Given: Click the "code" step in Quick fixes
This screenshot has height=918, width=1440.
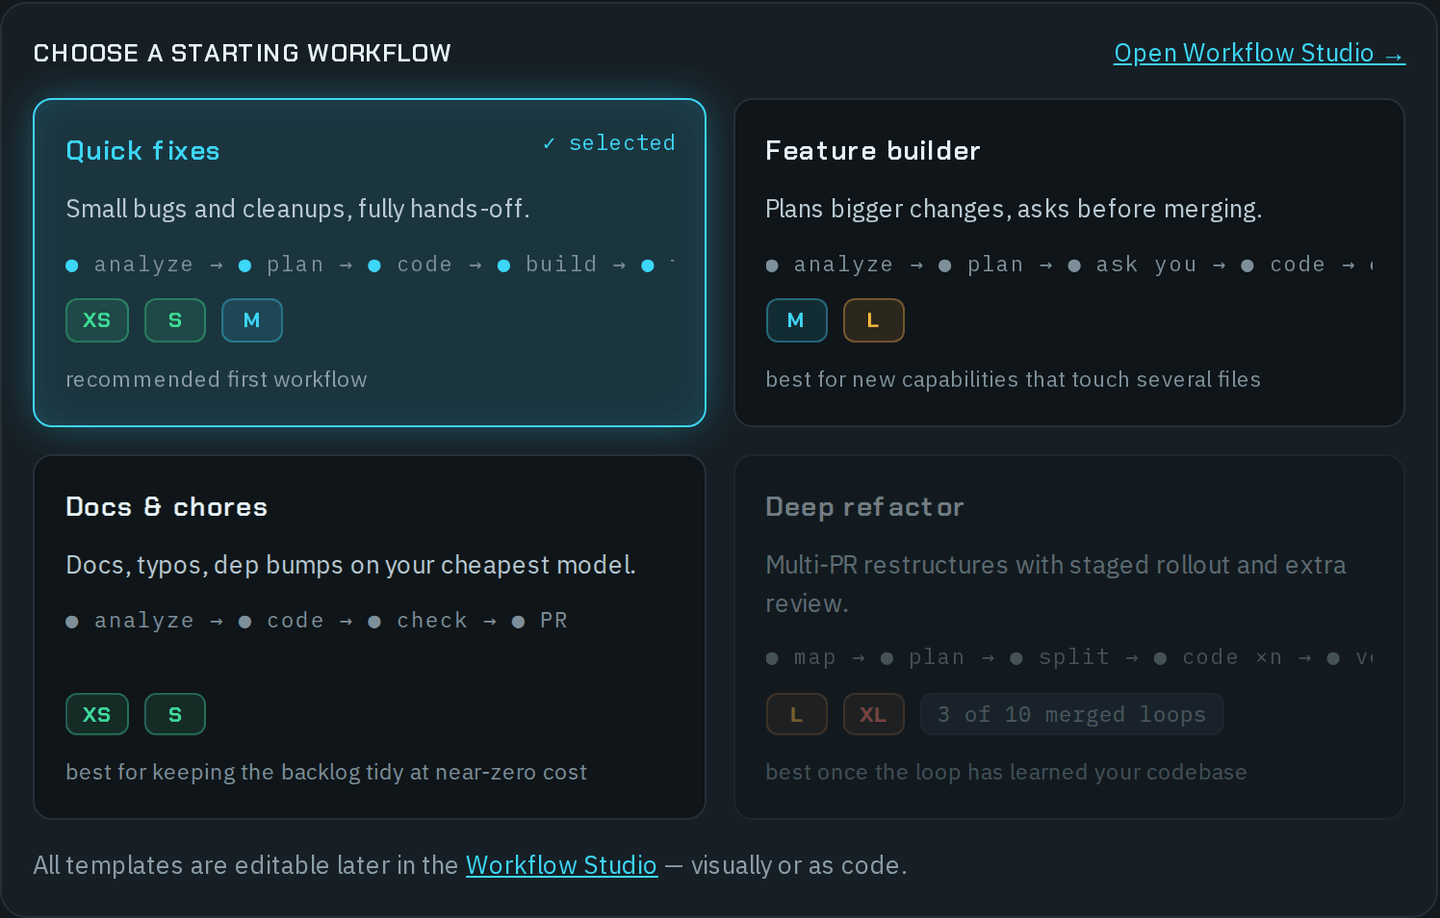Looking at the screenshot, I should [411, 265].
